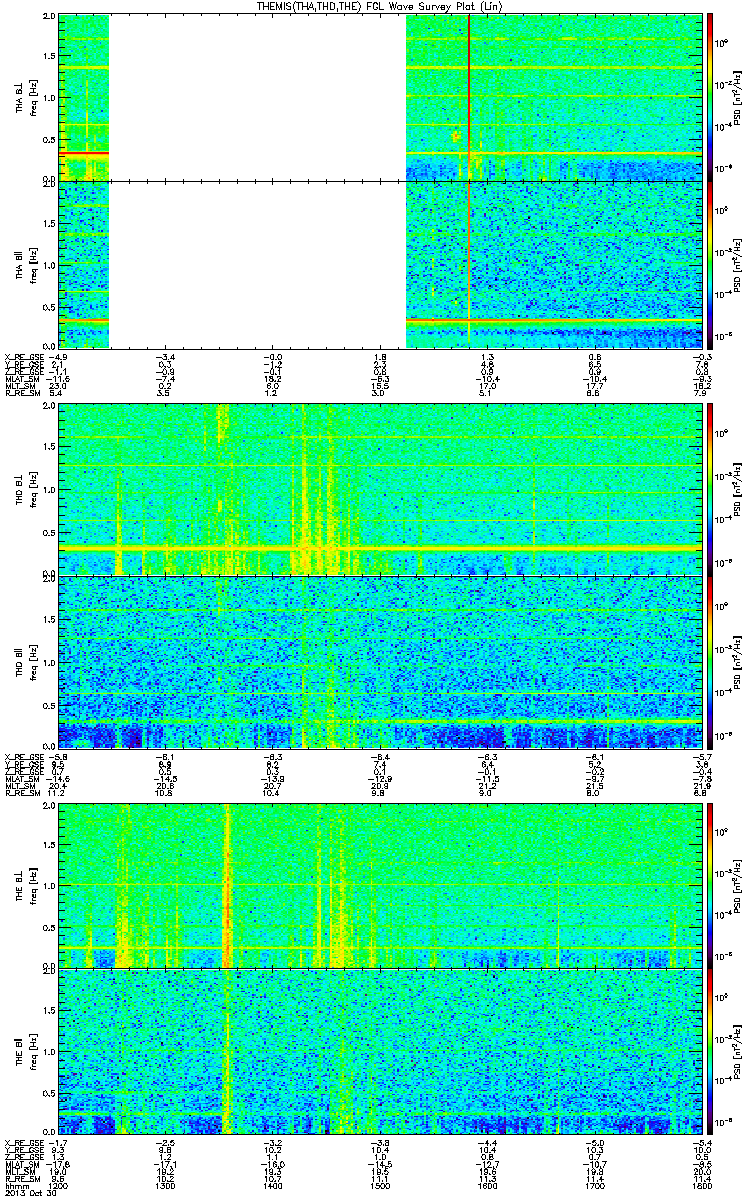Viewport: 750px width, 1200px height.
Task: Select the THA B-parallel PSD color bar
Action: click(x=711, y=265)
